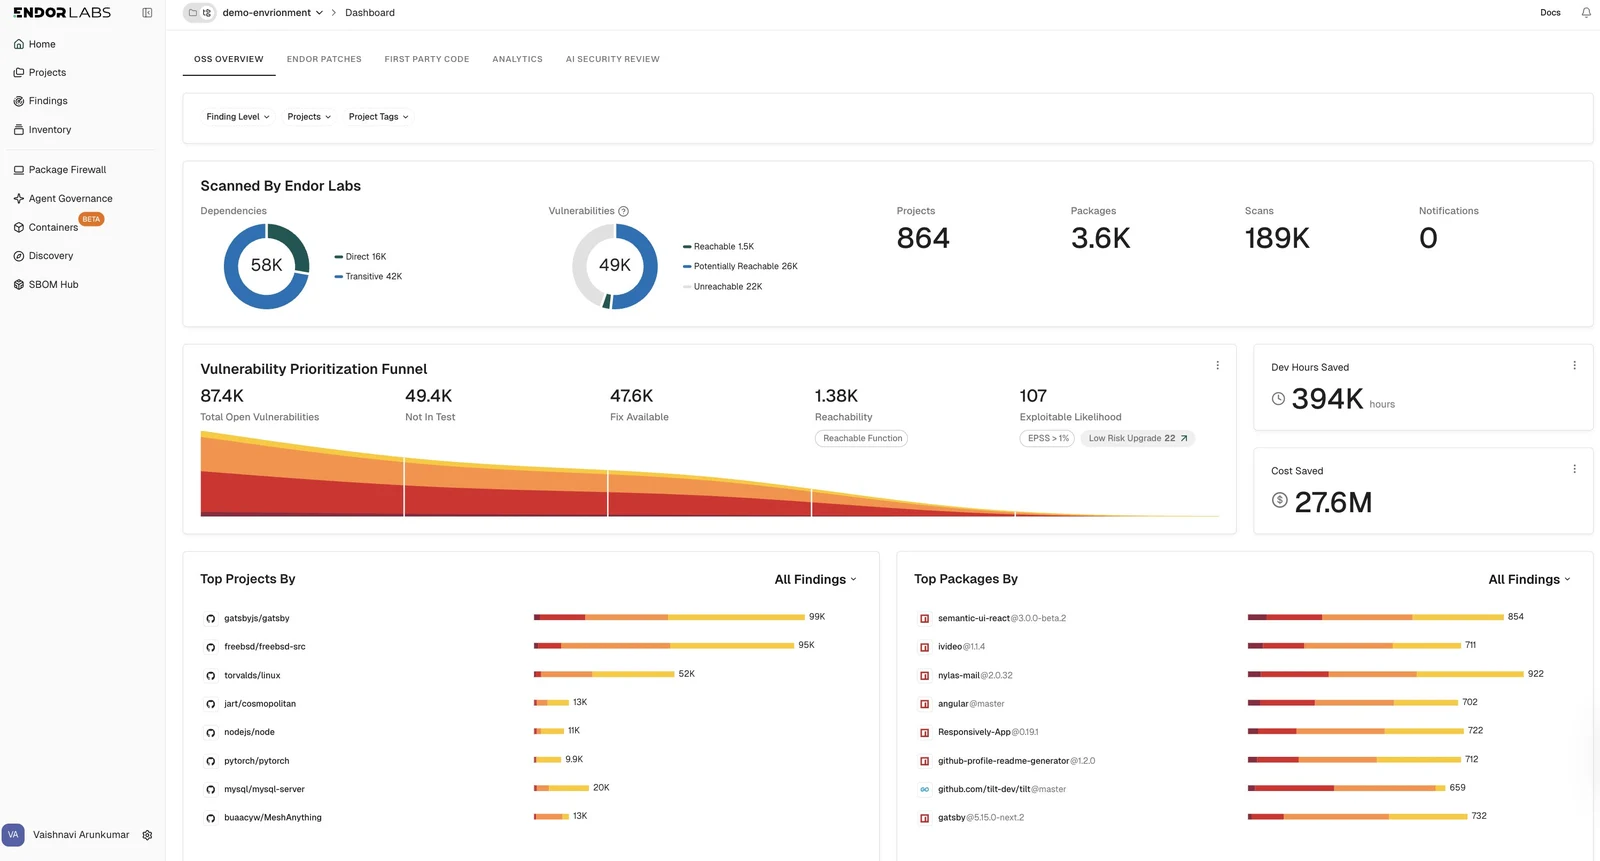Open the Projects sidebar icon

19,72
